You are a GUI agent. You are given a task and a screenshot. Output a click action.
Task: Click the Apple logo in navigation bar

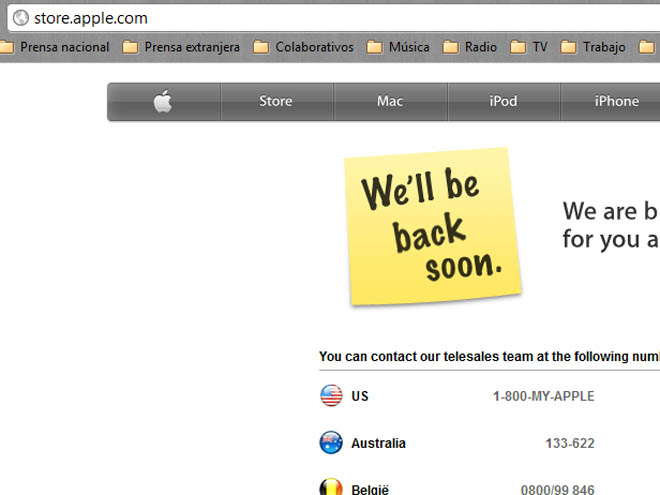point(163,101)
